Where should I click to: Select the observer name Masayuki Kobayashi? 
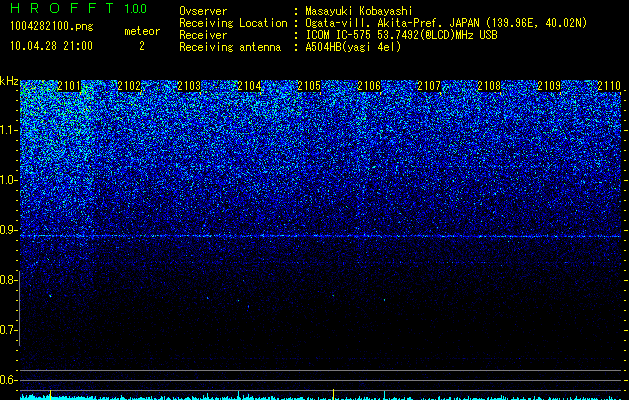pos(359,12)
